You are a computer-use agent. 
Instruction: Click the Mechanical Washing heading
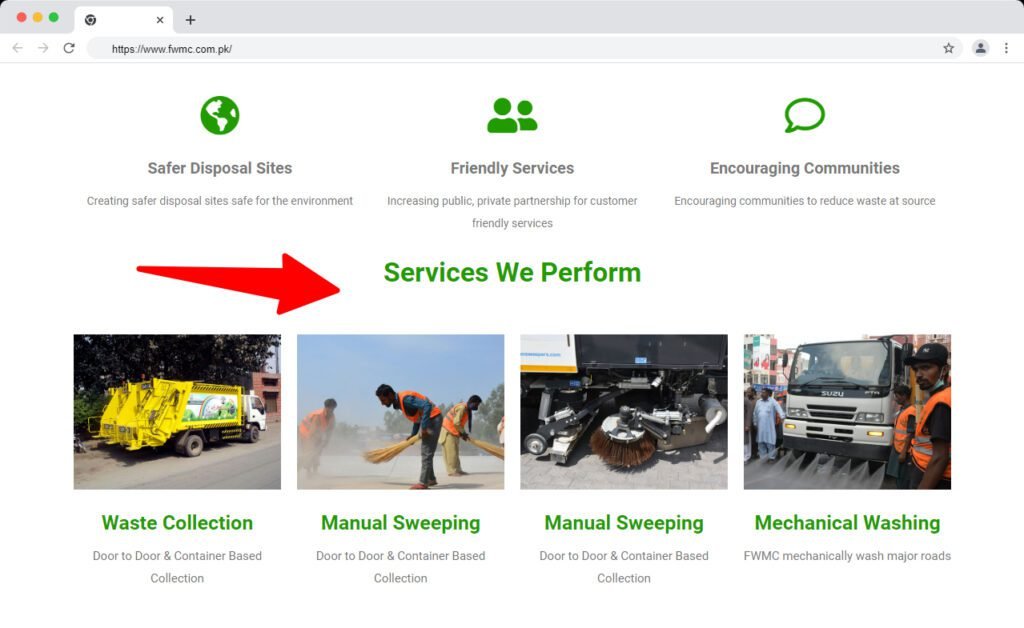pos(847,523)
